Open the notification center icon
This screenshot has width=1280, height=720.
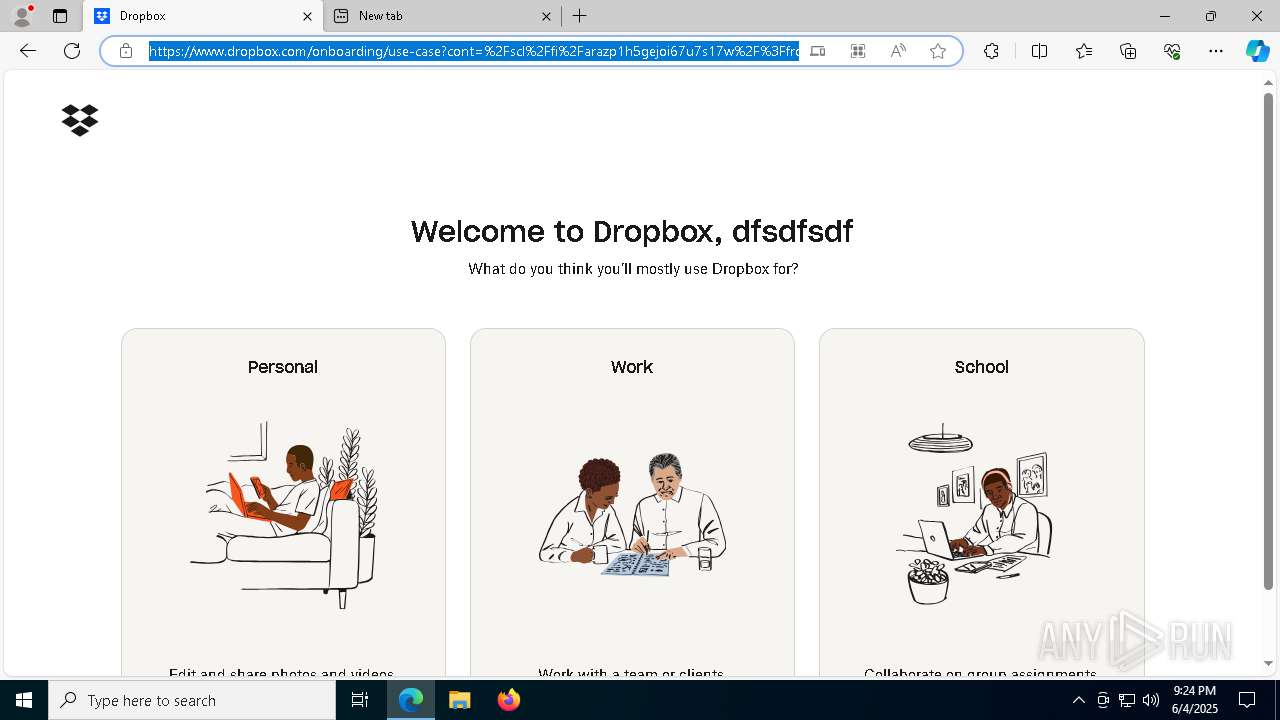tap(1247, 700)
